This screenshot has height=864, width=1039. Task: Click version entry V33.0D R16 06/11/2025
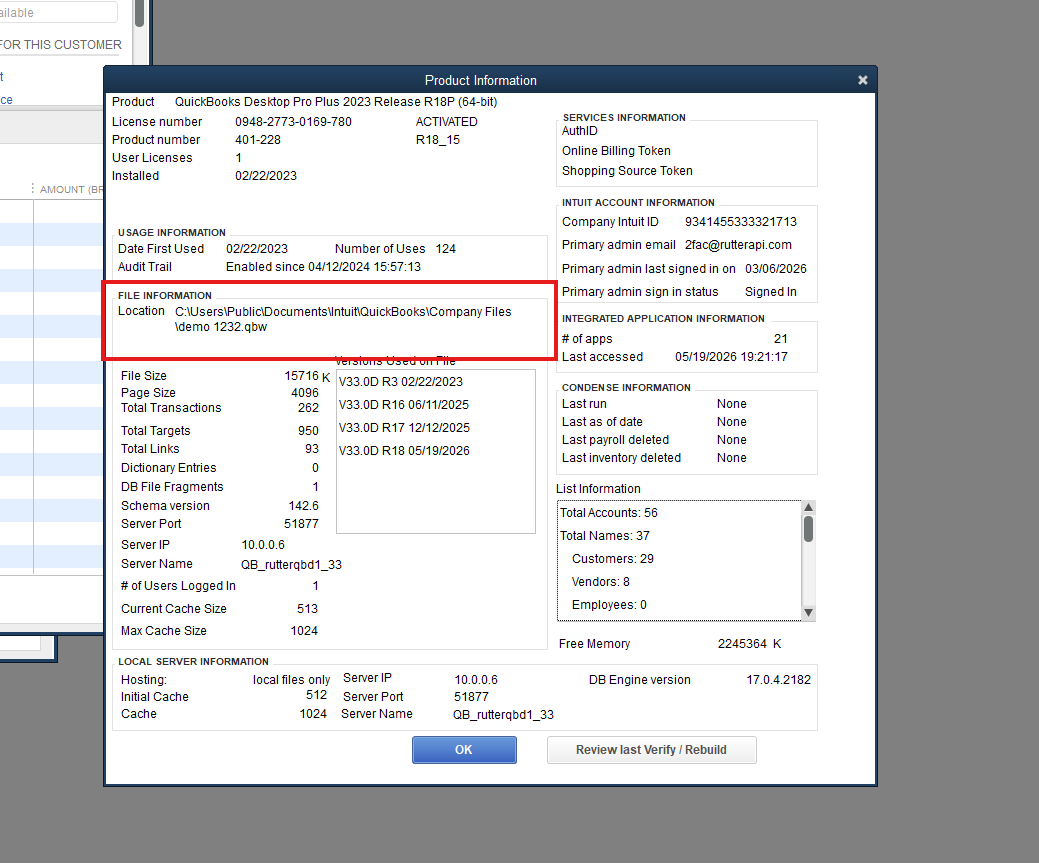(x=404, y=405)
